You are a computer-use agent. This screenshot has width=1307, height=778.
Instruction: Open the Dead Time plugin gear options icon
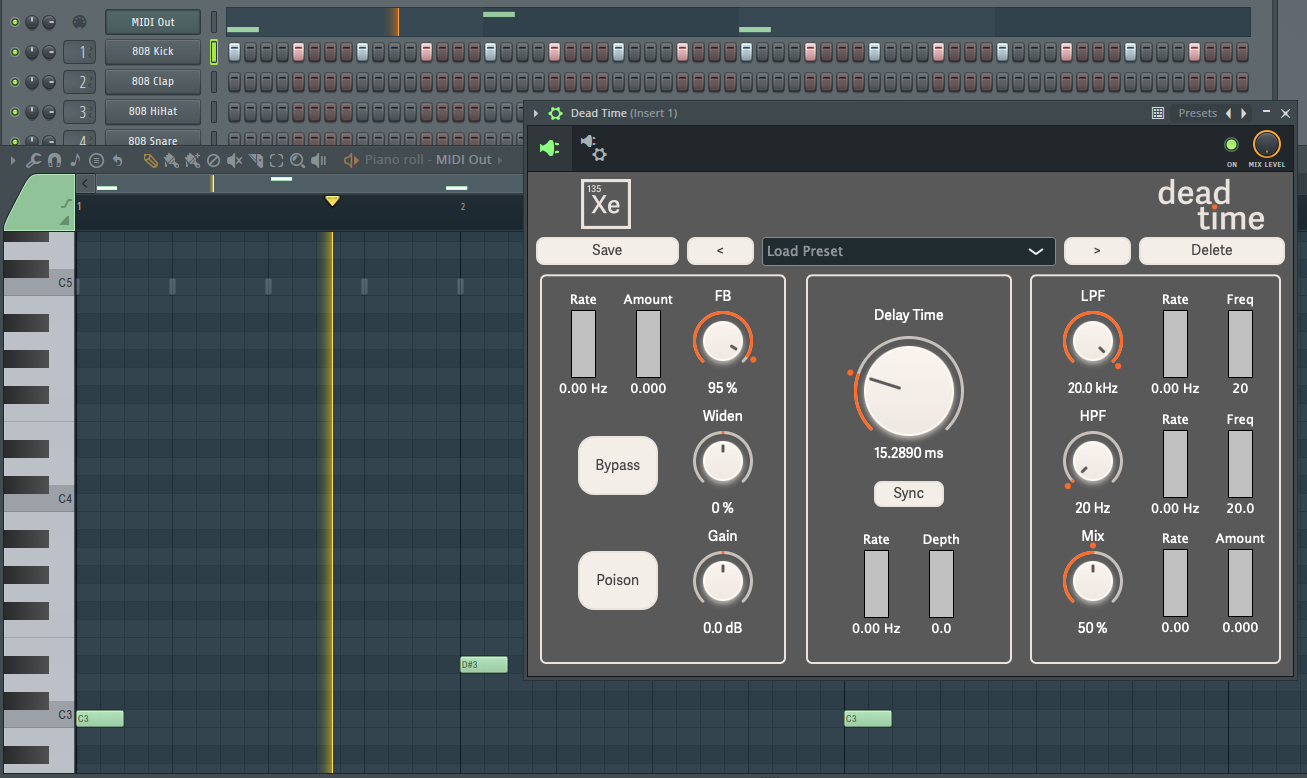pos(556,113)
